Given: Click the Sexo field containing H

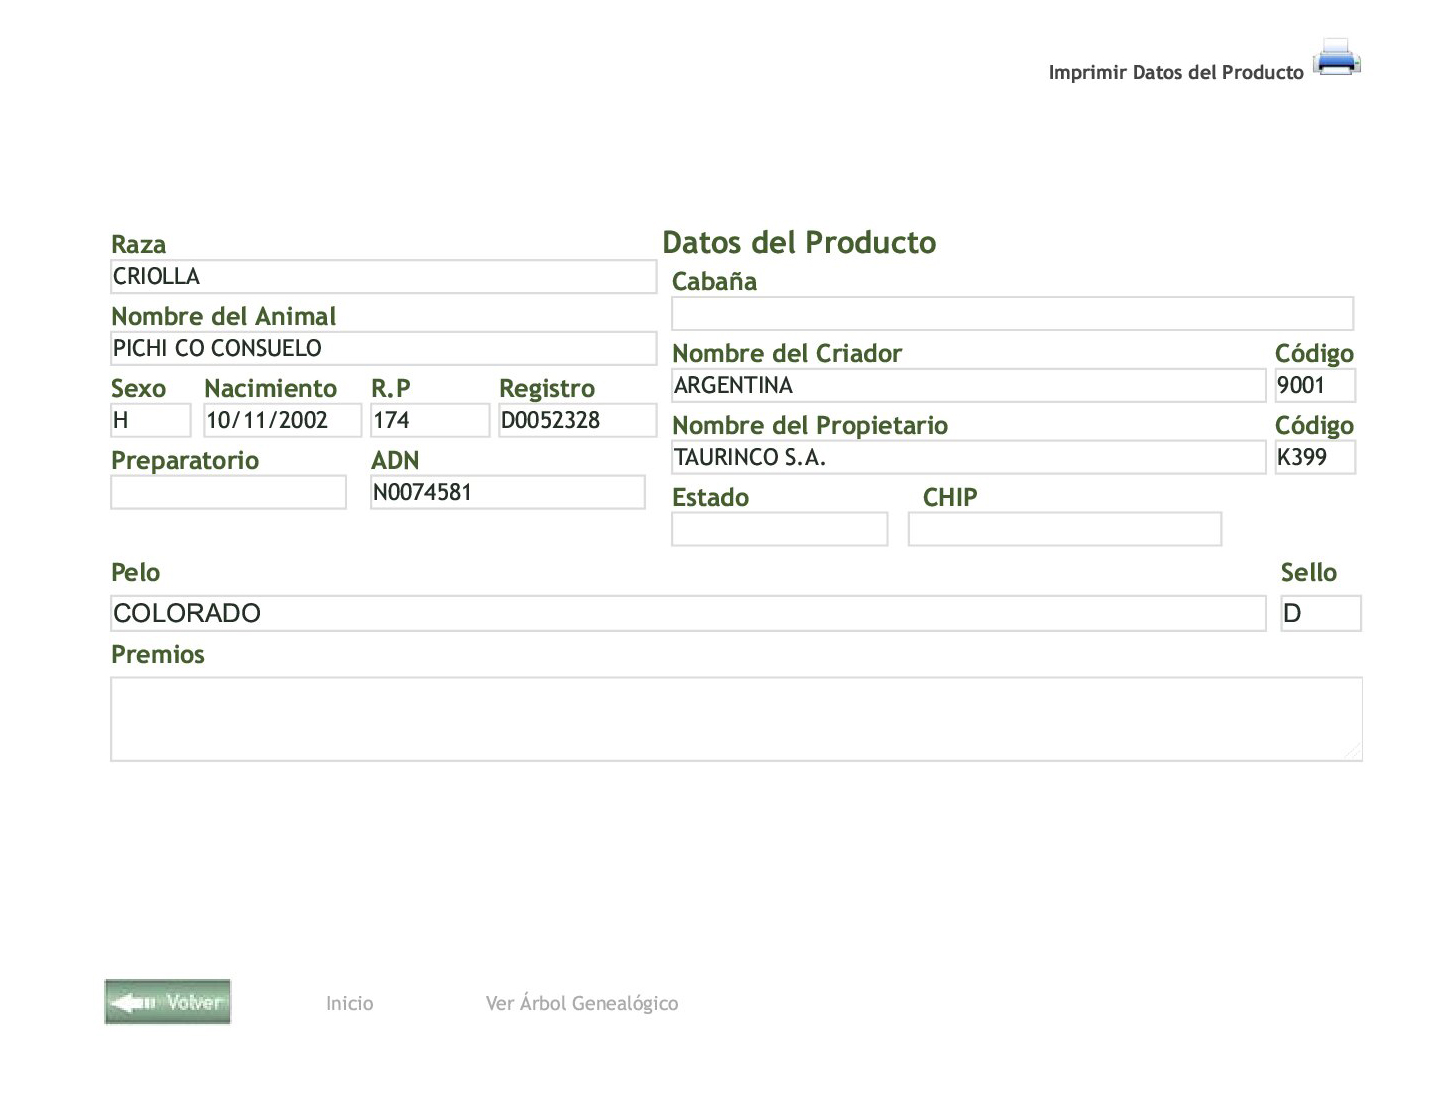Looking at the screenshot, I should pos(150,421).
